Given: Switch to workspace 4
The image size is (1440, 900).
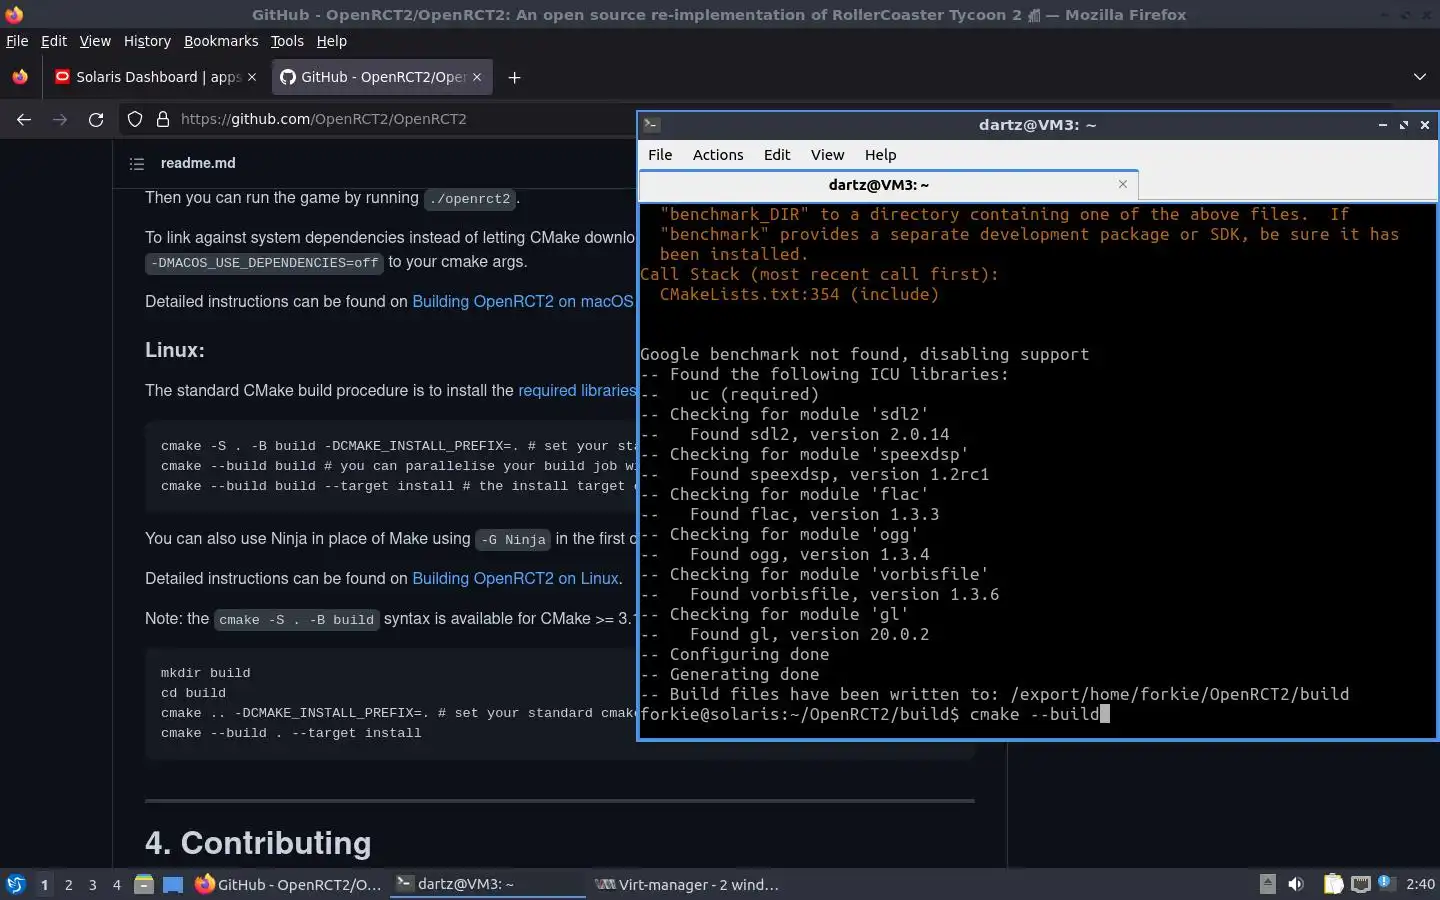Looking at the screenshot, I should coord(117,884).
